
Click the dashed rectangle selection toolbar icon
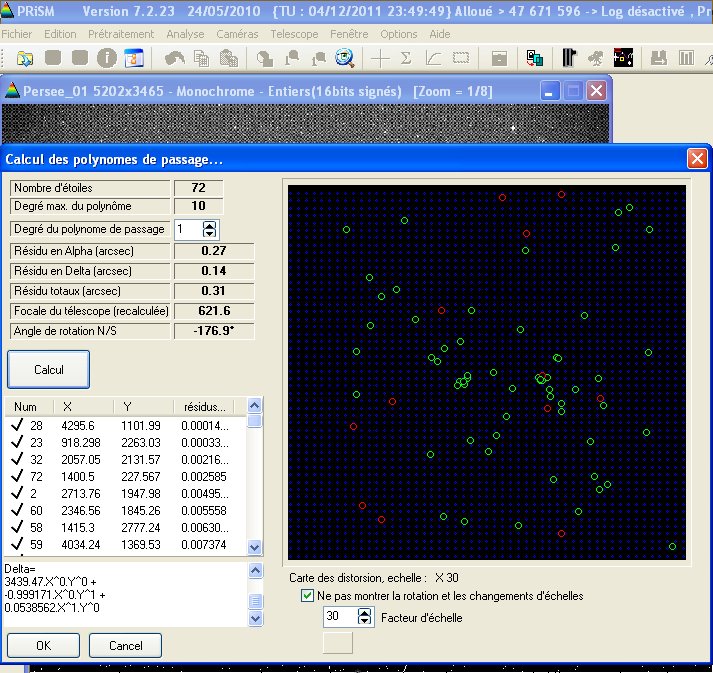[x=460, y=58]
